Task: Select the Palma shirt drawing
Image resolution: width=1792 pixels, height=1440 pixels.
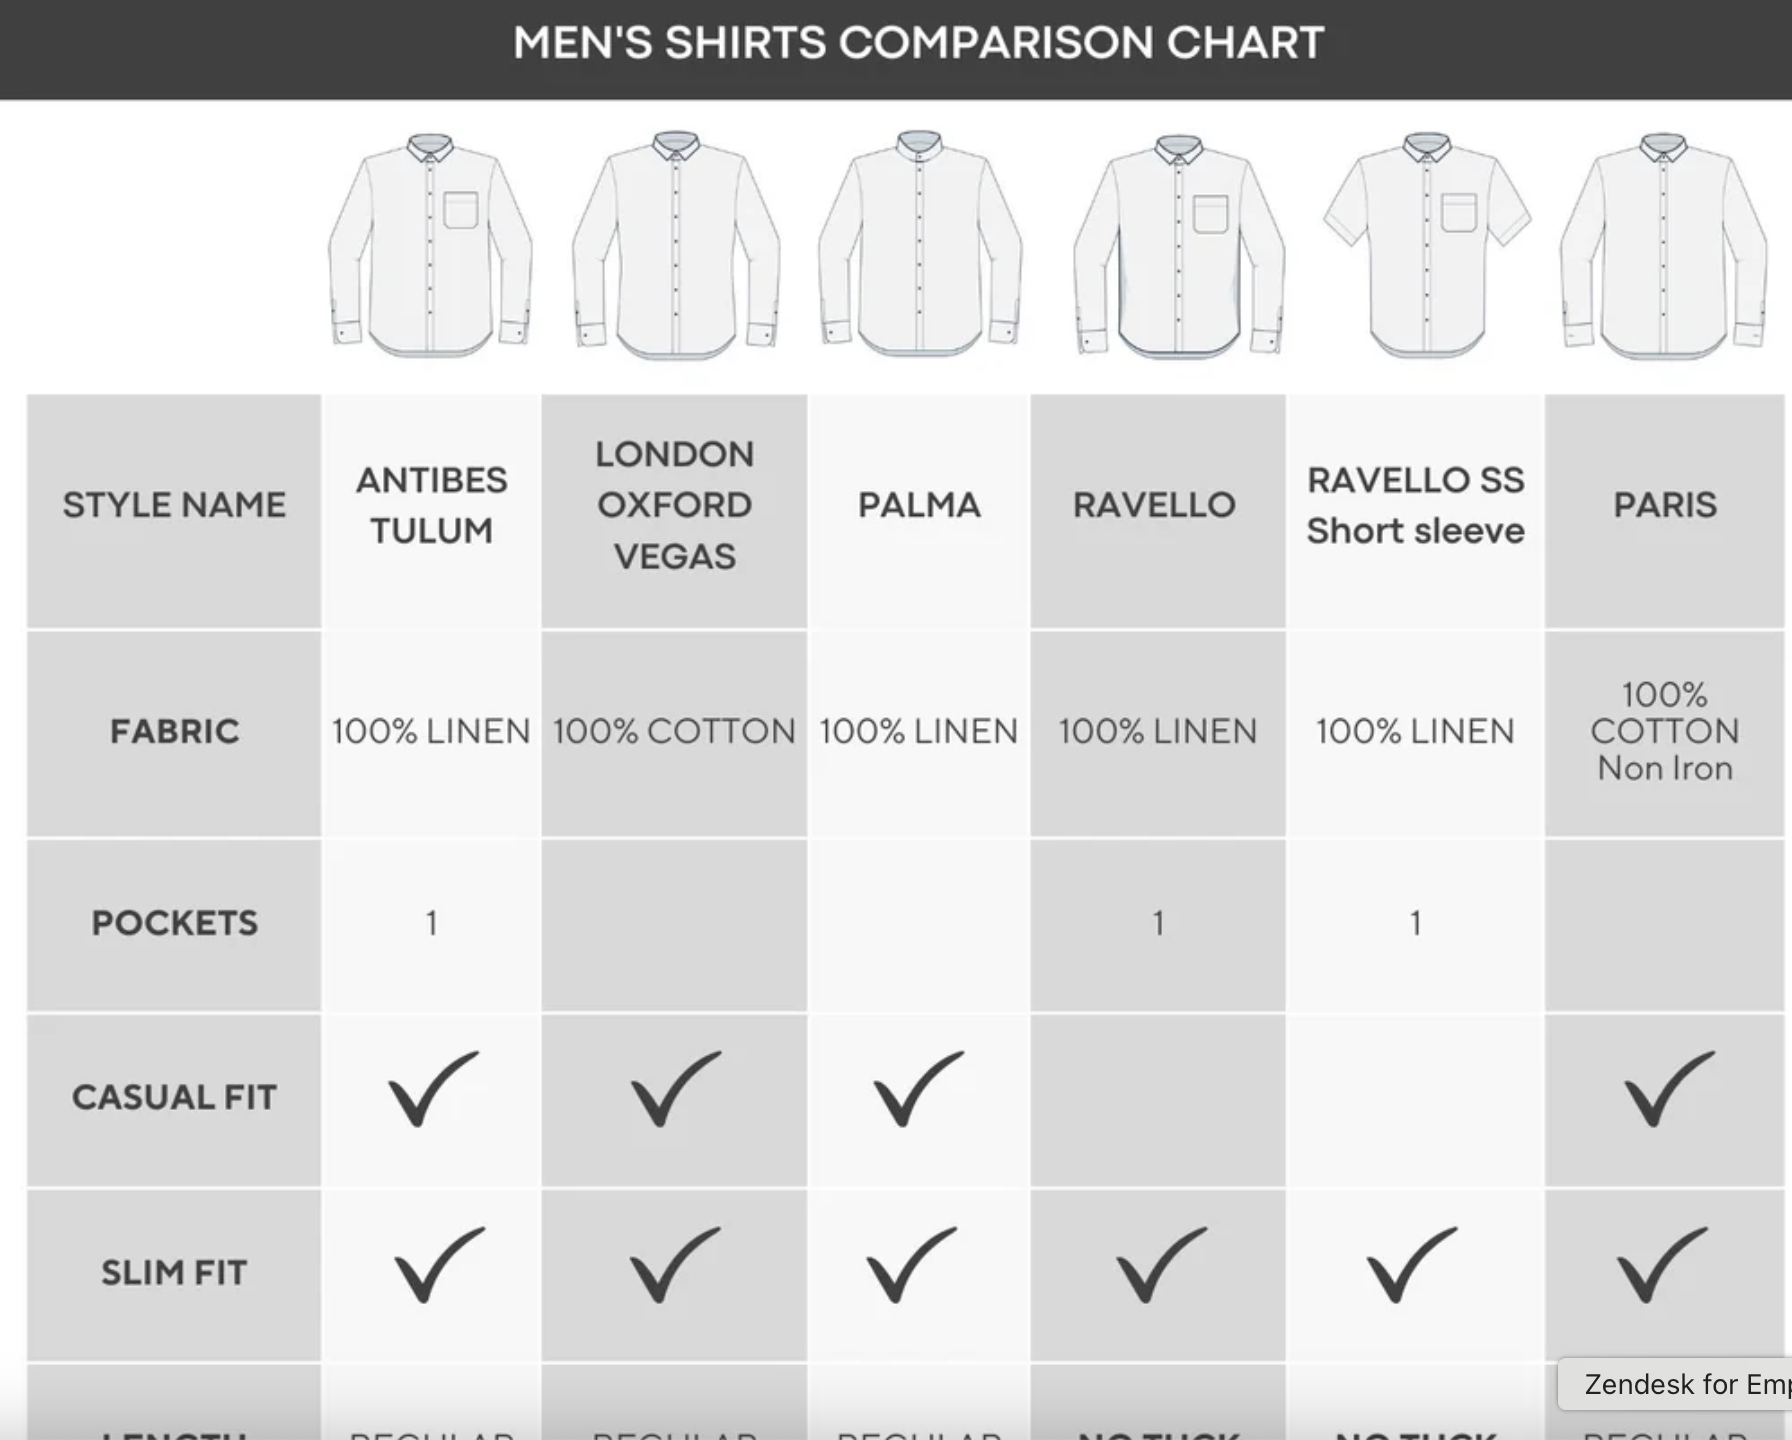Action: coord(920,245)
